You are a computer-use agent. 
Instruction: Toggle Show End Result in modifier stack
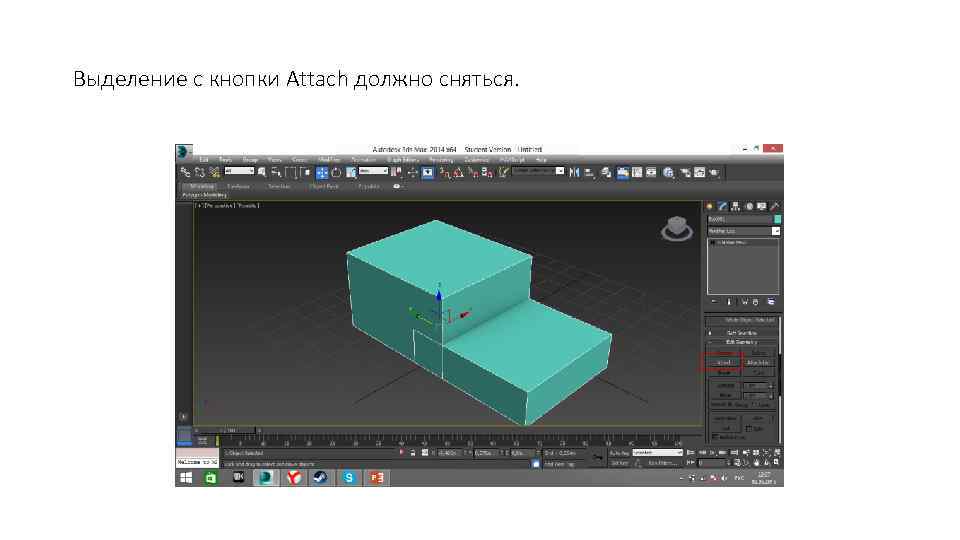729,302
